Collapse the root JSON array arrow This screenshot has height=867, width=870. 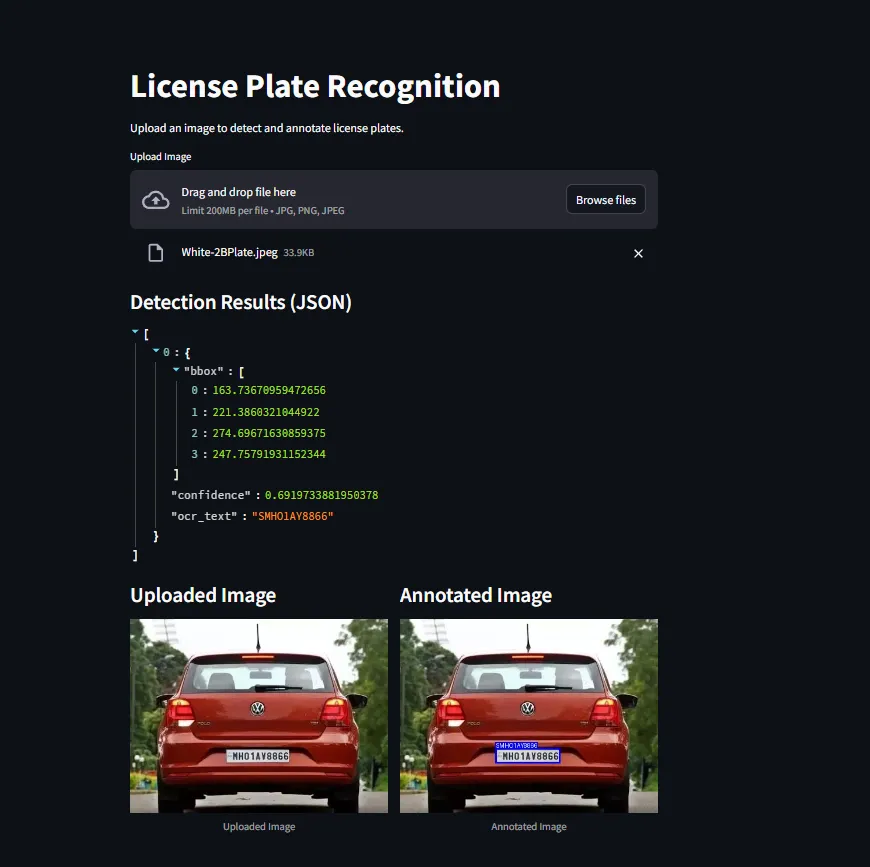(135, 332)
